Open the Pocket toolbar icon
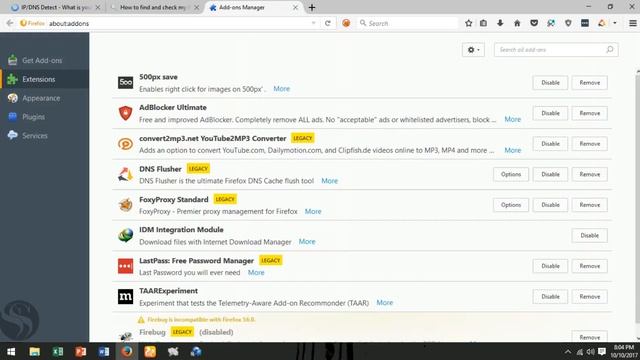Screen dimensions: 640x360 pyautogui.click(x=534, y=23)
